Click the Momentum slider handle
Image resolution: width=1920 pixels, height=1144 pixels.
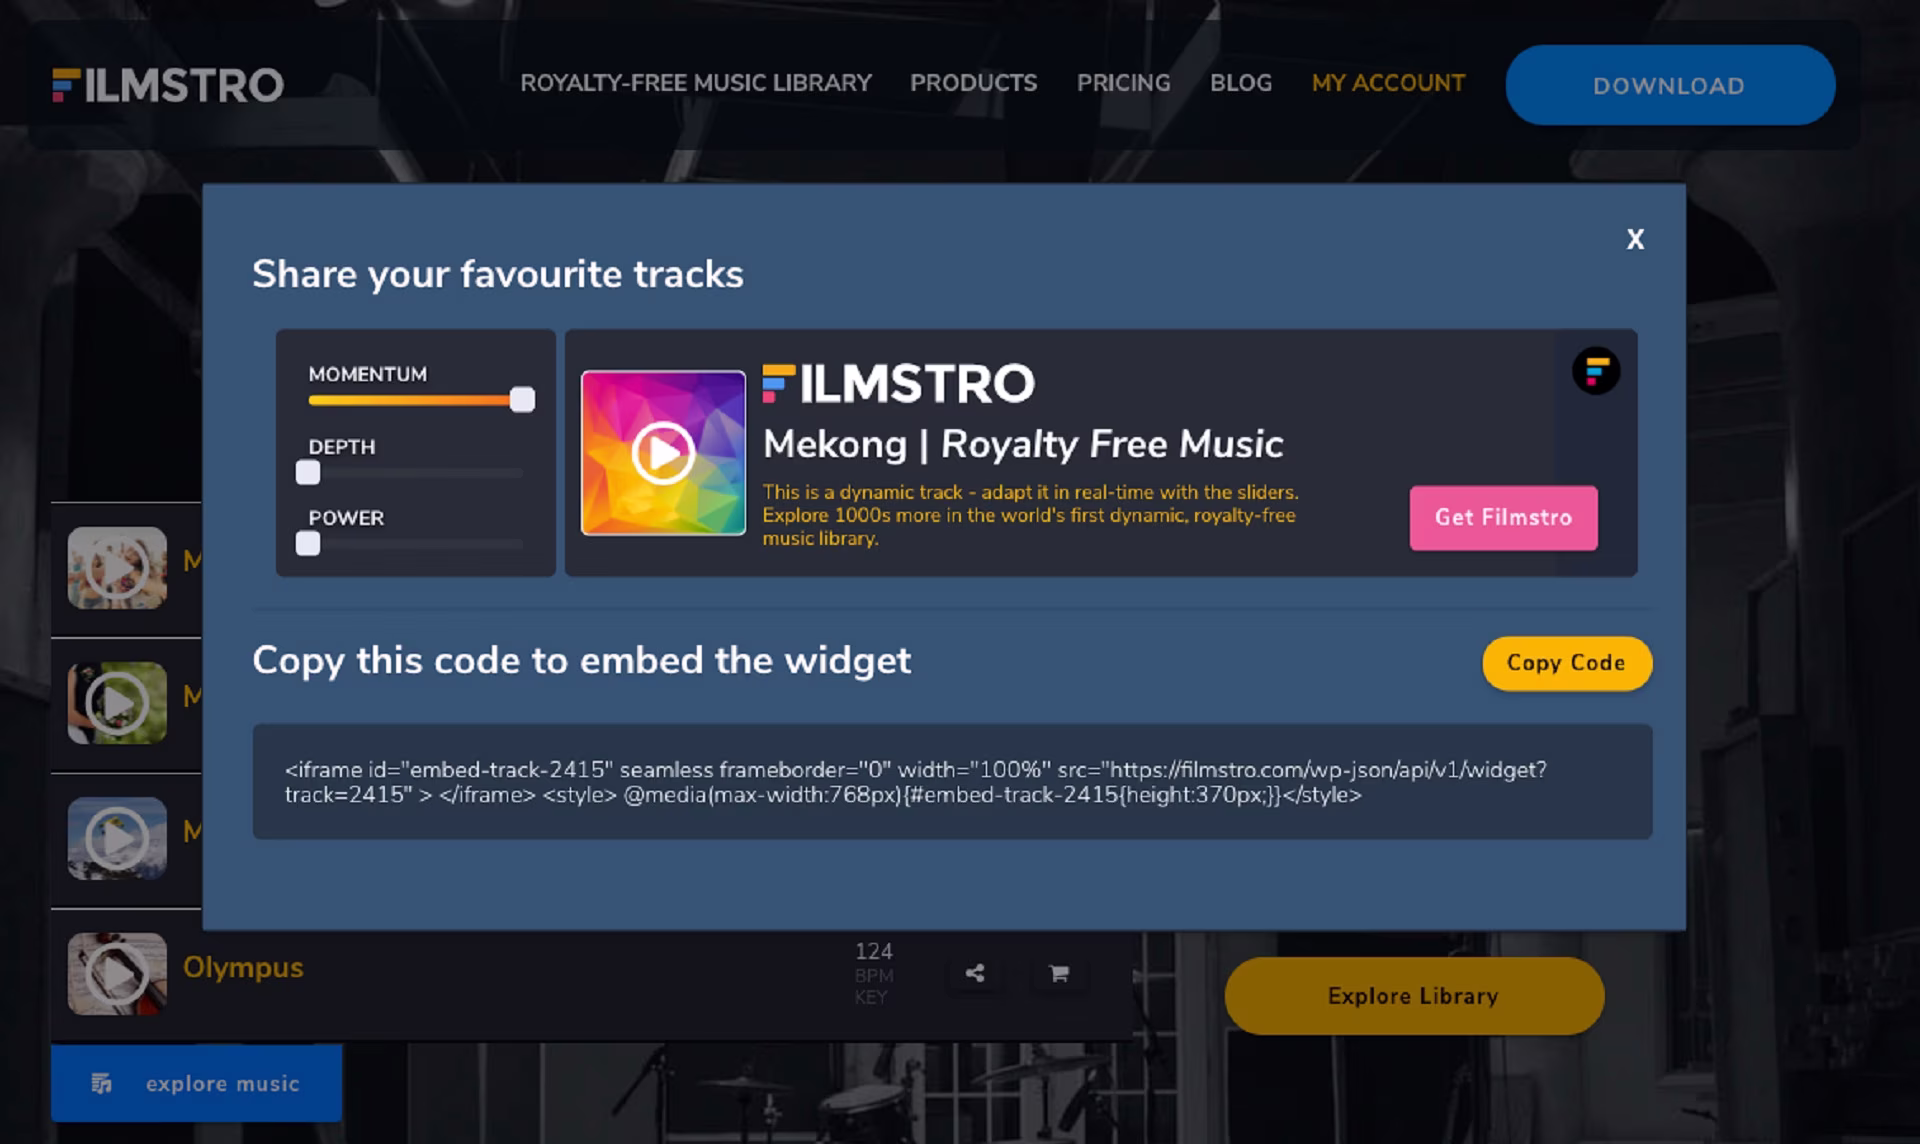[x=522, y=400]
